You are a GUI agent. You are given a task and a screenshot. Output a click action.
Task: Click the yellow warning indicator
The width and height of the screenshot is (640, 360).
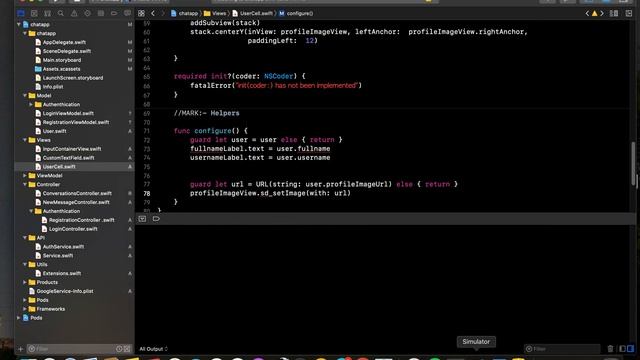click(x=594, y=13)
